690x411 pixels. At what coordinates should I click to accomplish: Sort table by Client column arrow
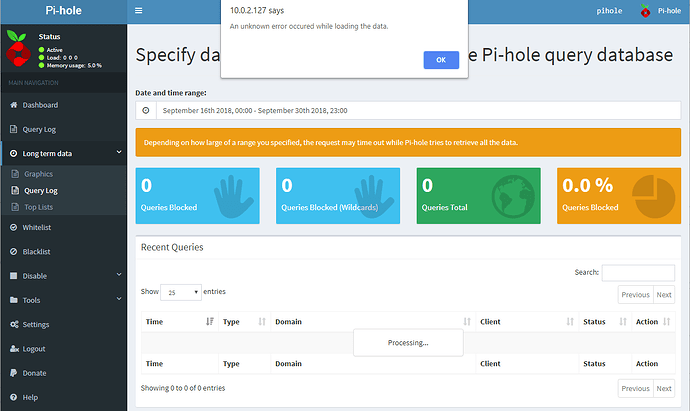click(x=570, y=322)
